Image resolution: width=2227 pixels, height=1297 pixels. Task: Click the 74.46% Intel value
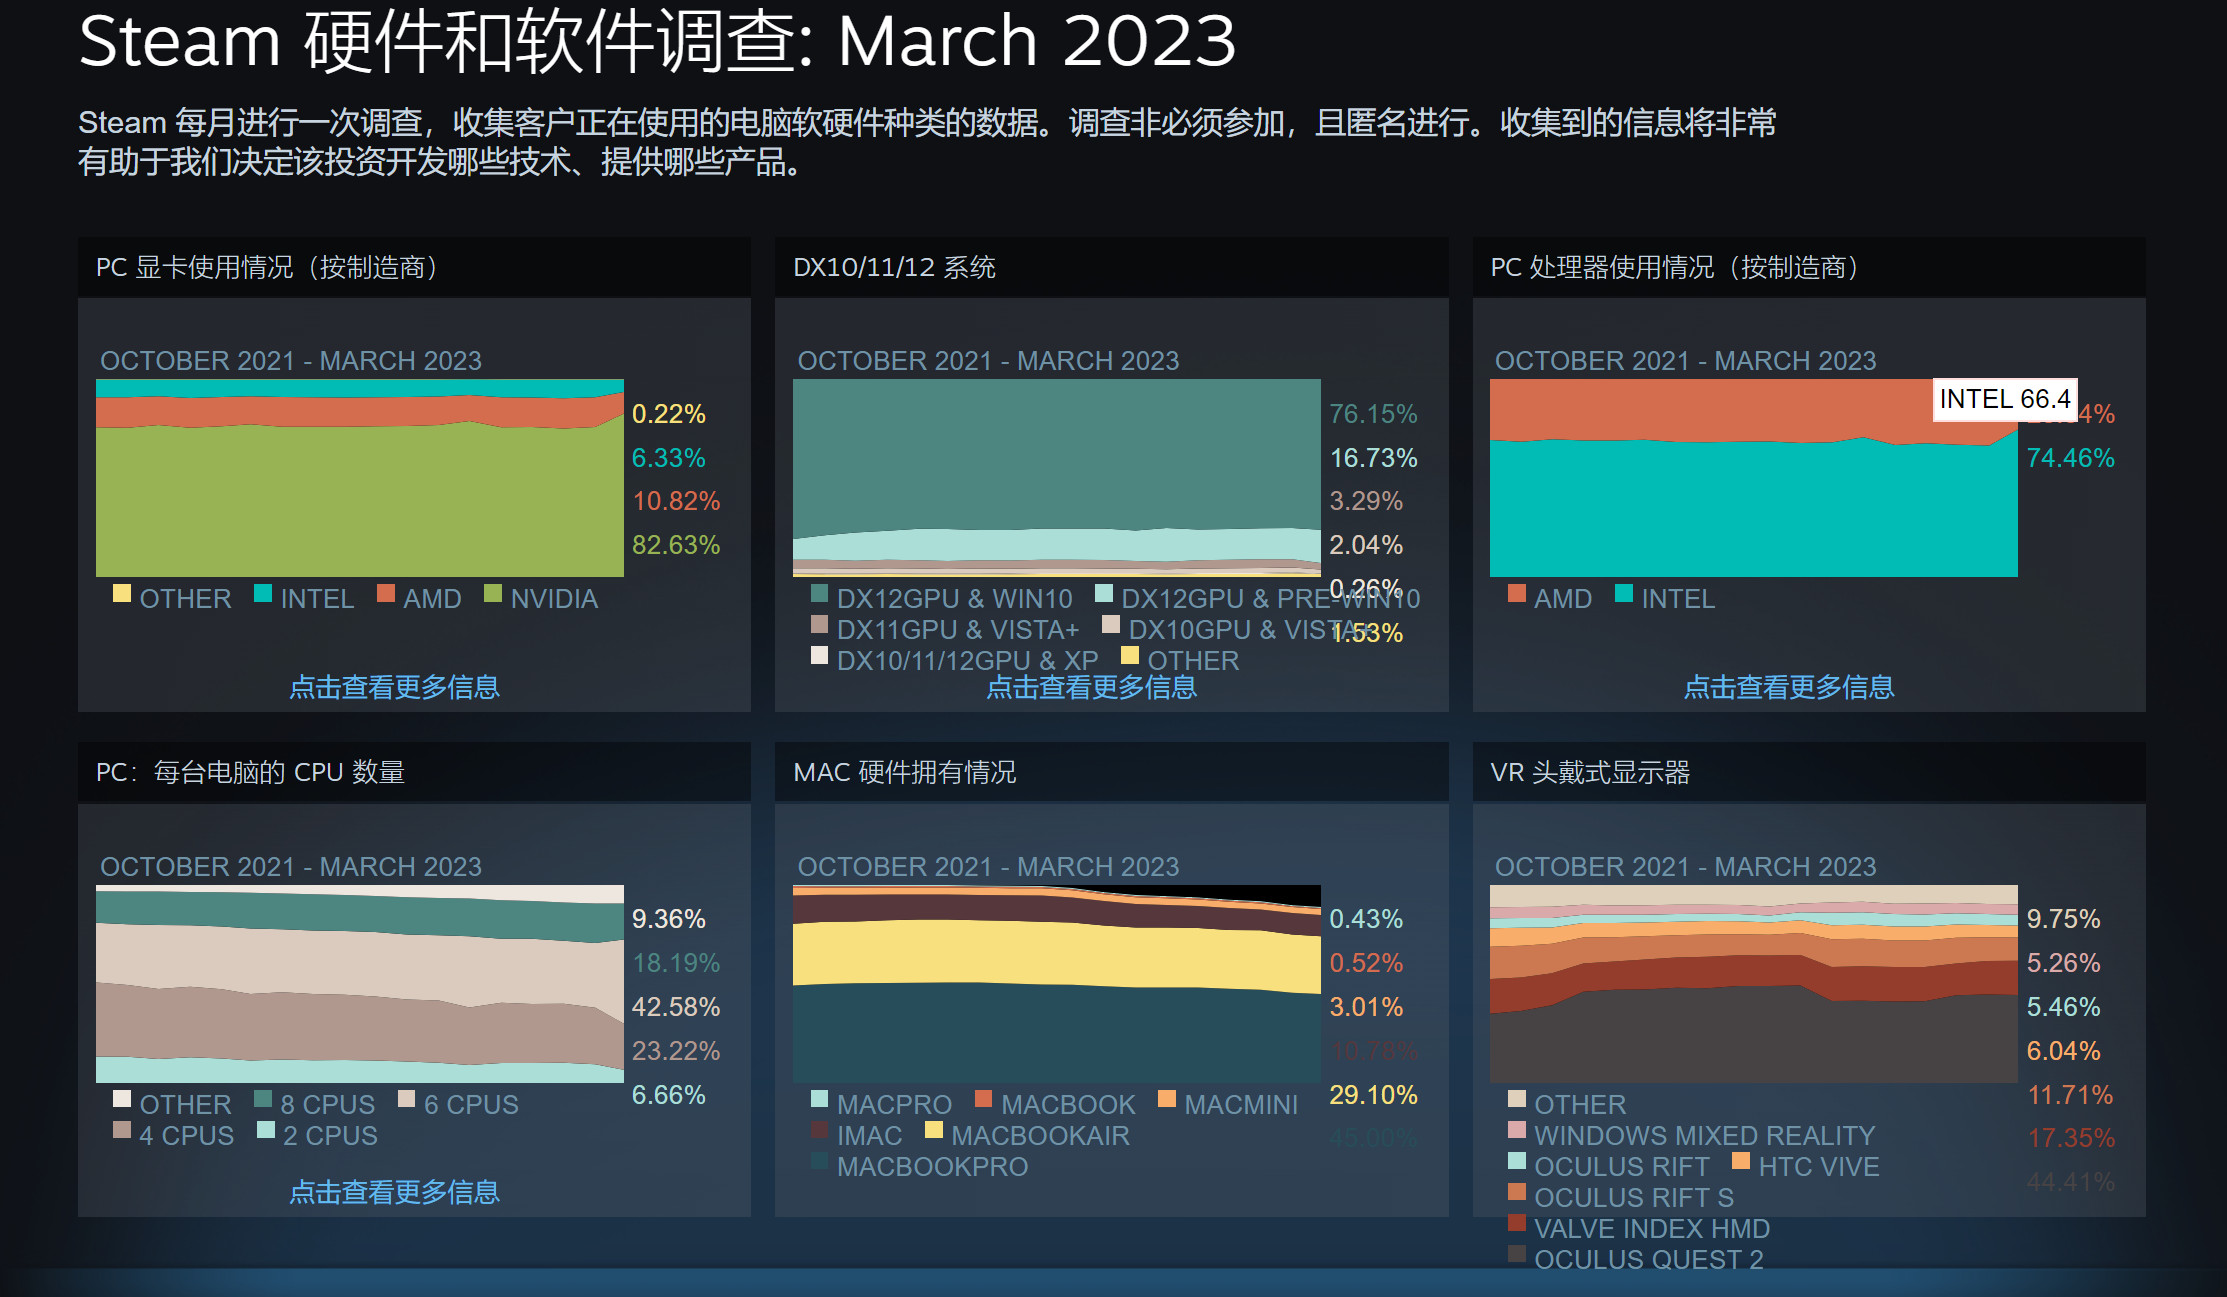(x=2070, y=458)
